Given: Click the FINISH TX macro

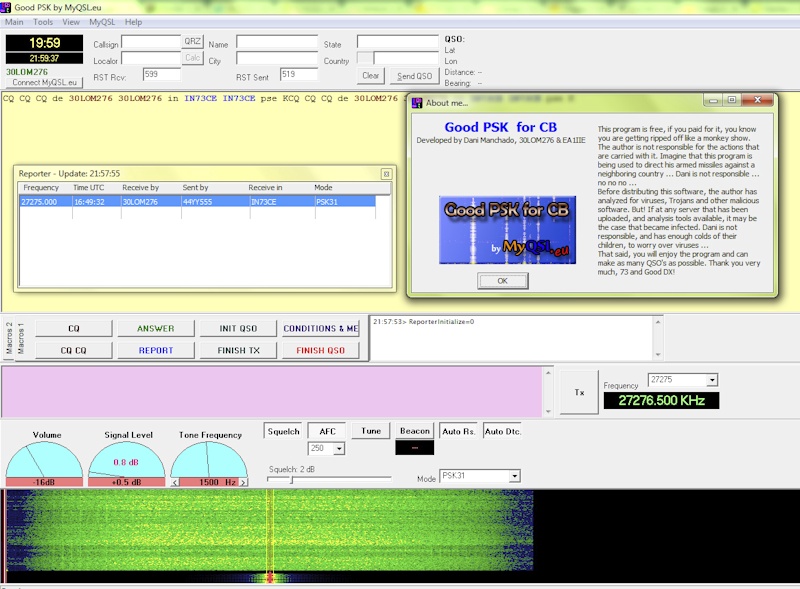Looking at the screenshot, I should point(238,350).
